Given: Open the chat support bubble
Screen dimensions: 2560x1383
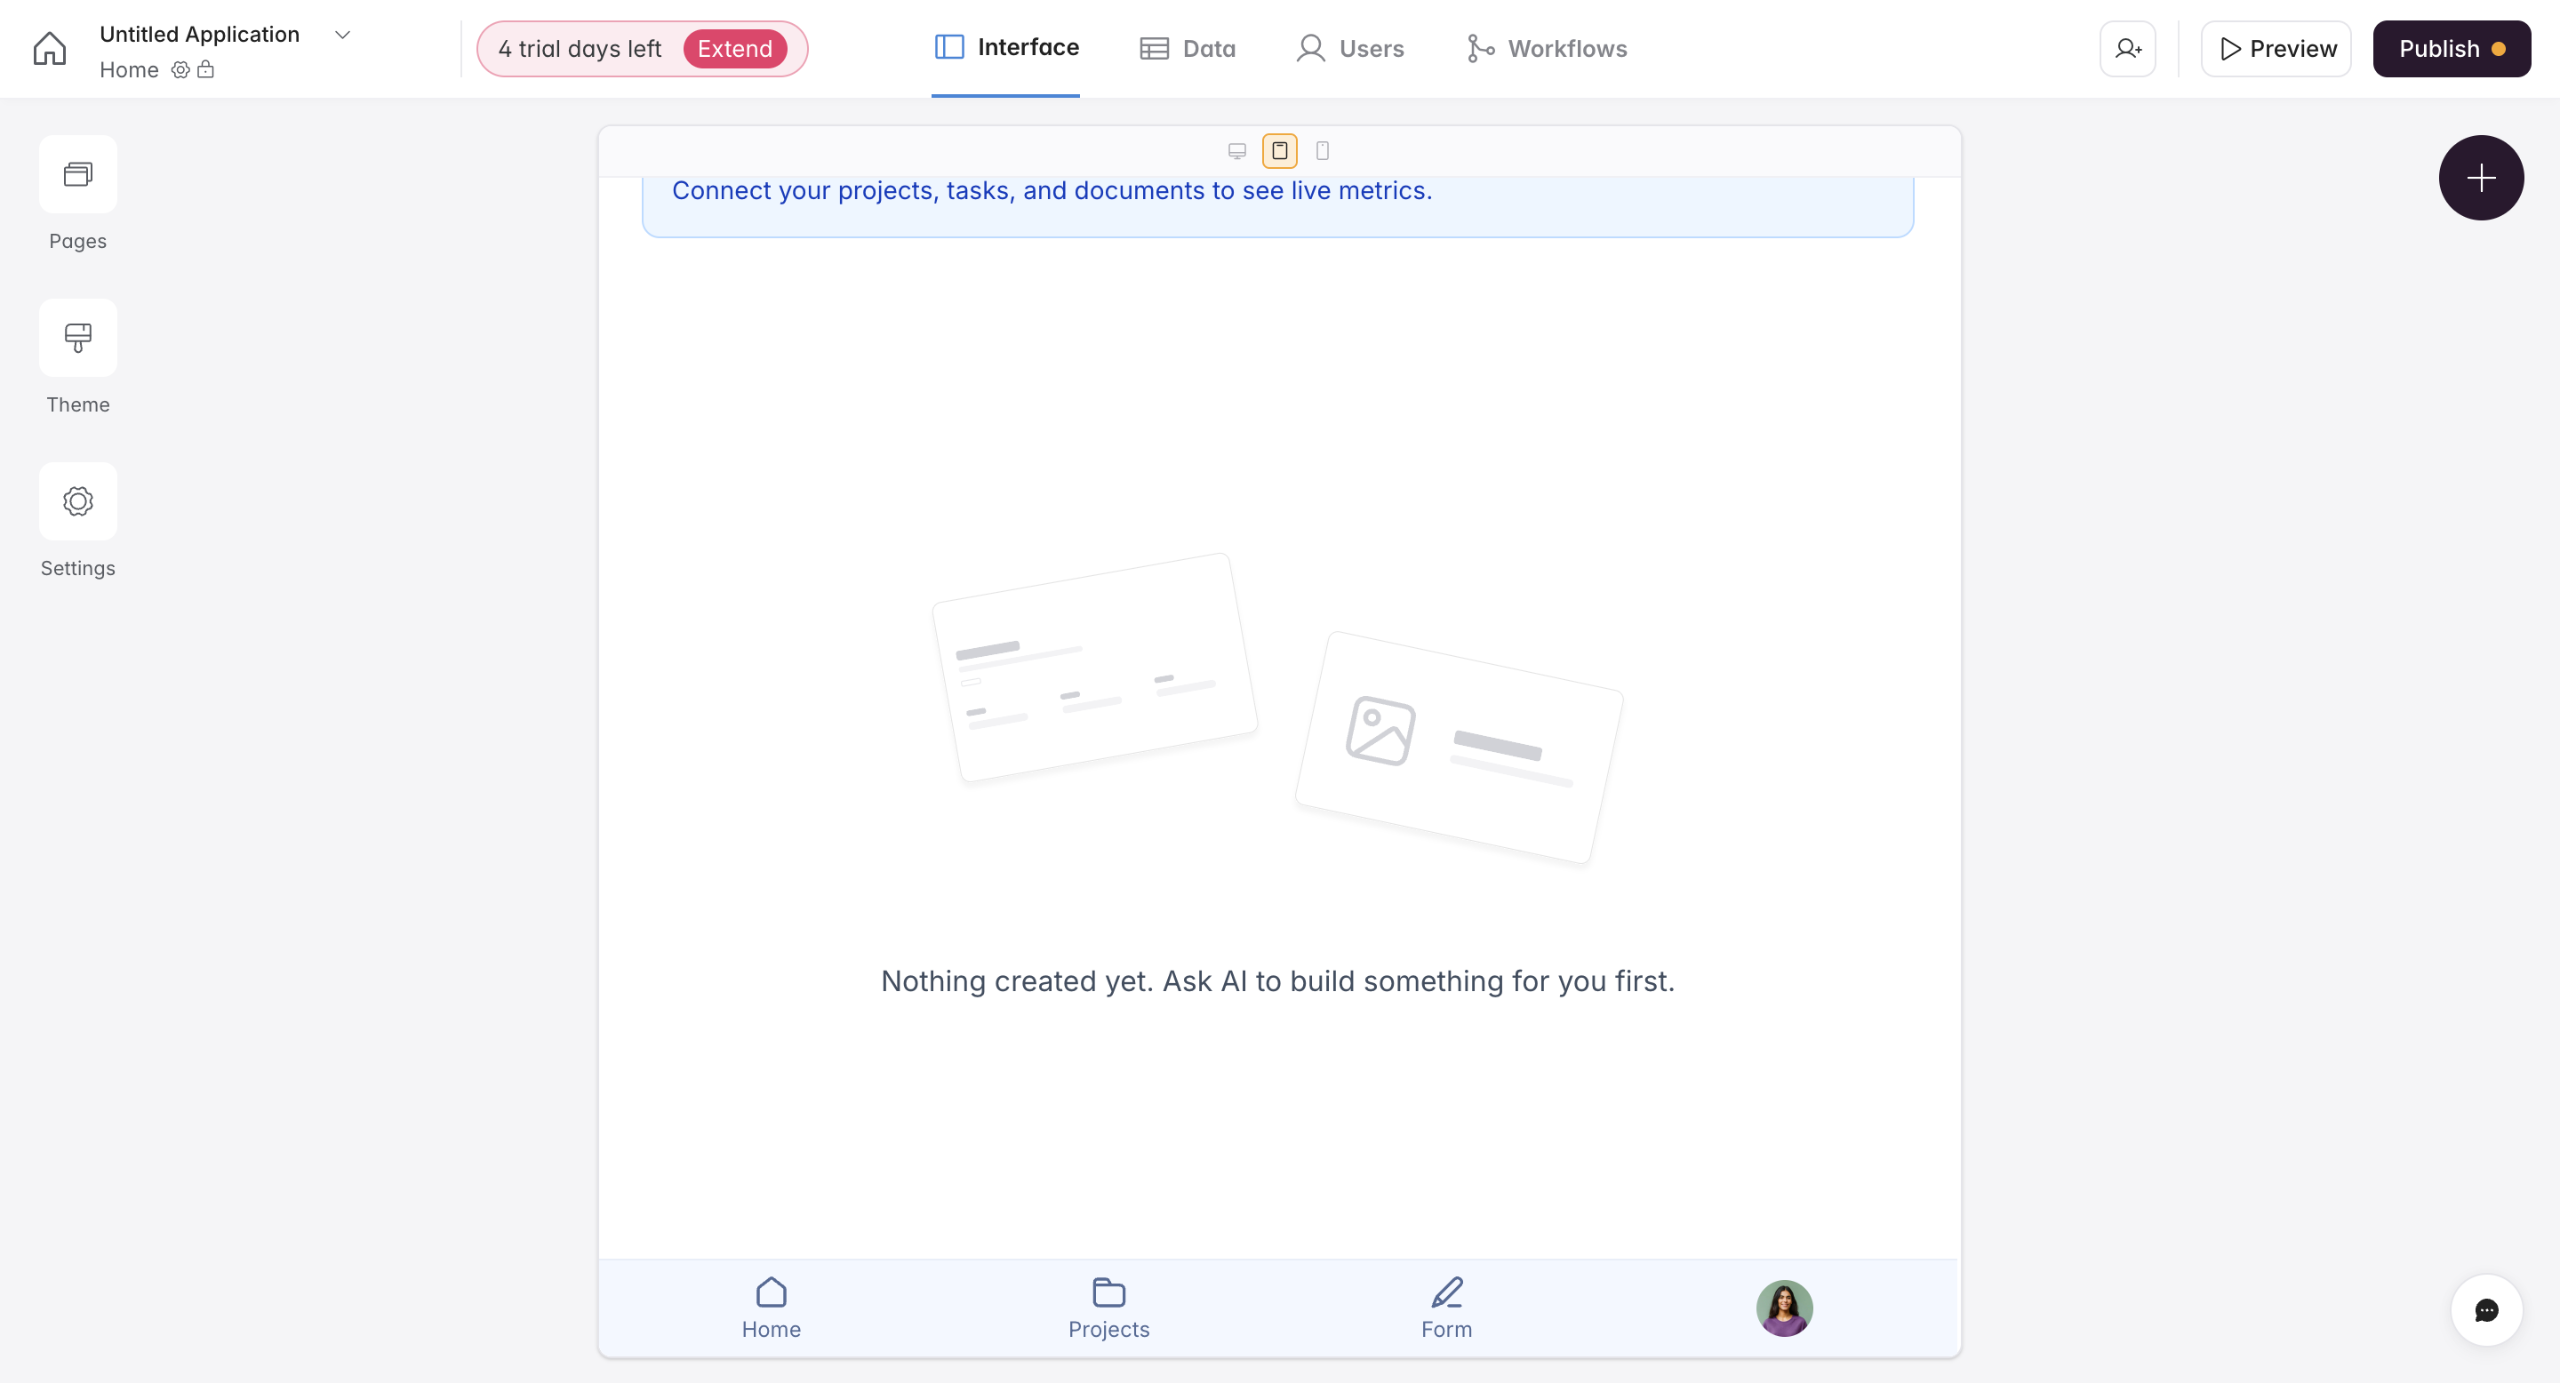Looking at the screenshot, I should click(x=2486, y=1310).
